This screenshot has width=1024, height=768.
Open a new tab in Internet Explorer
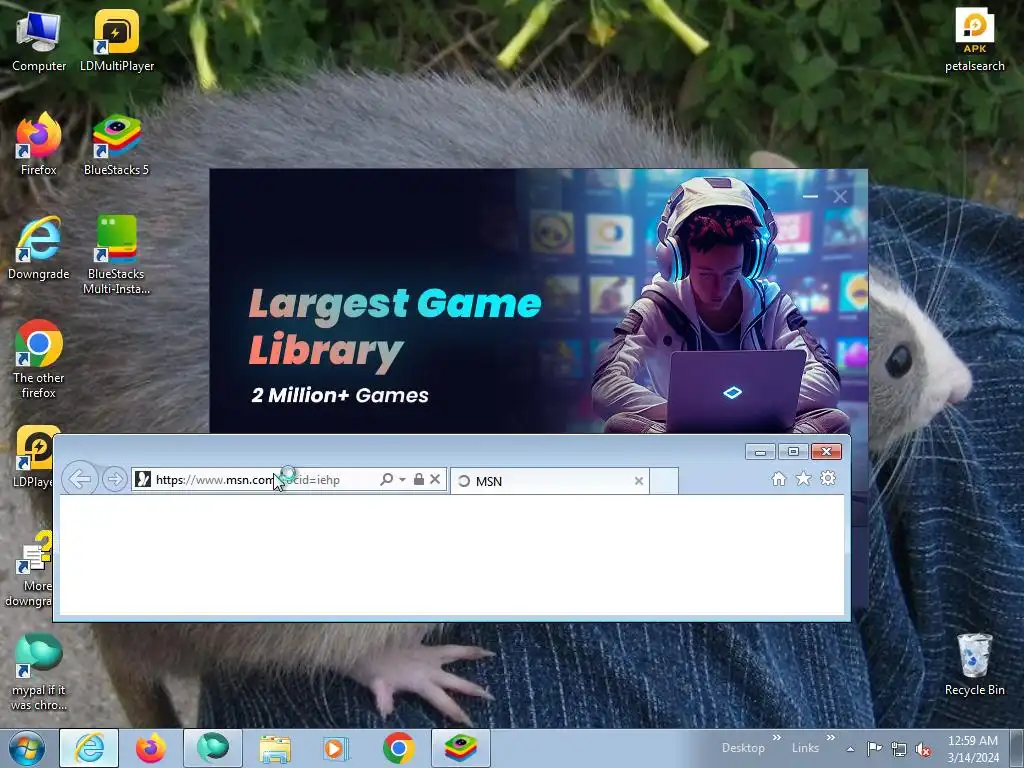[664, 481]
